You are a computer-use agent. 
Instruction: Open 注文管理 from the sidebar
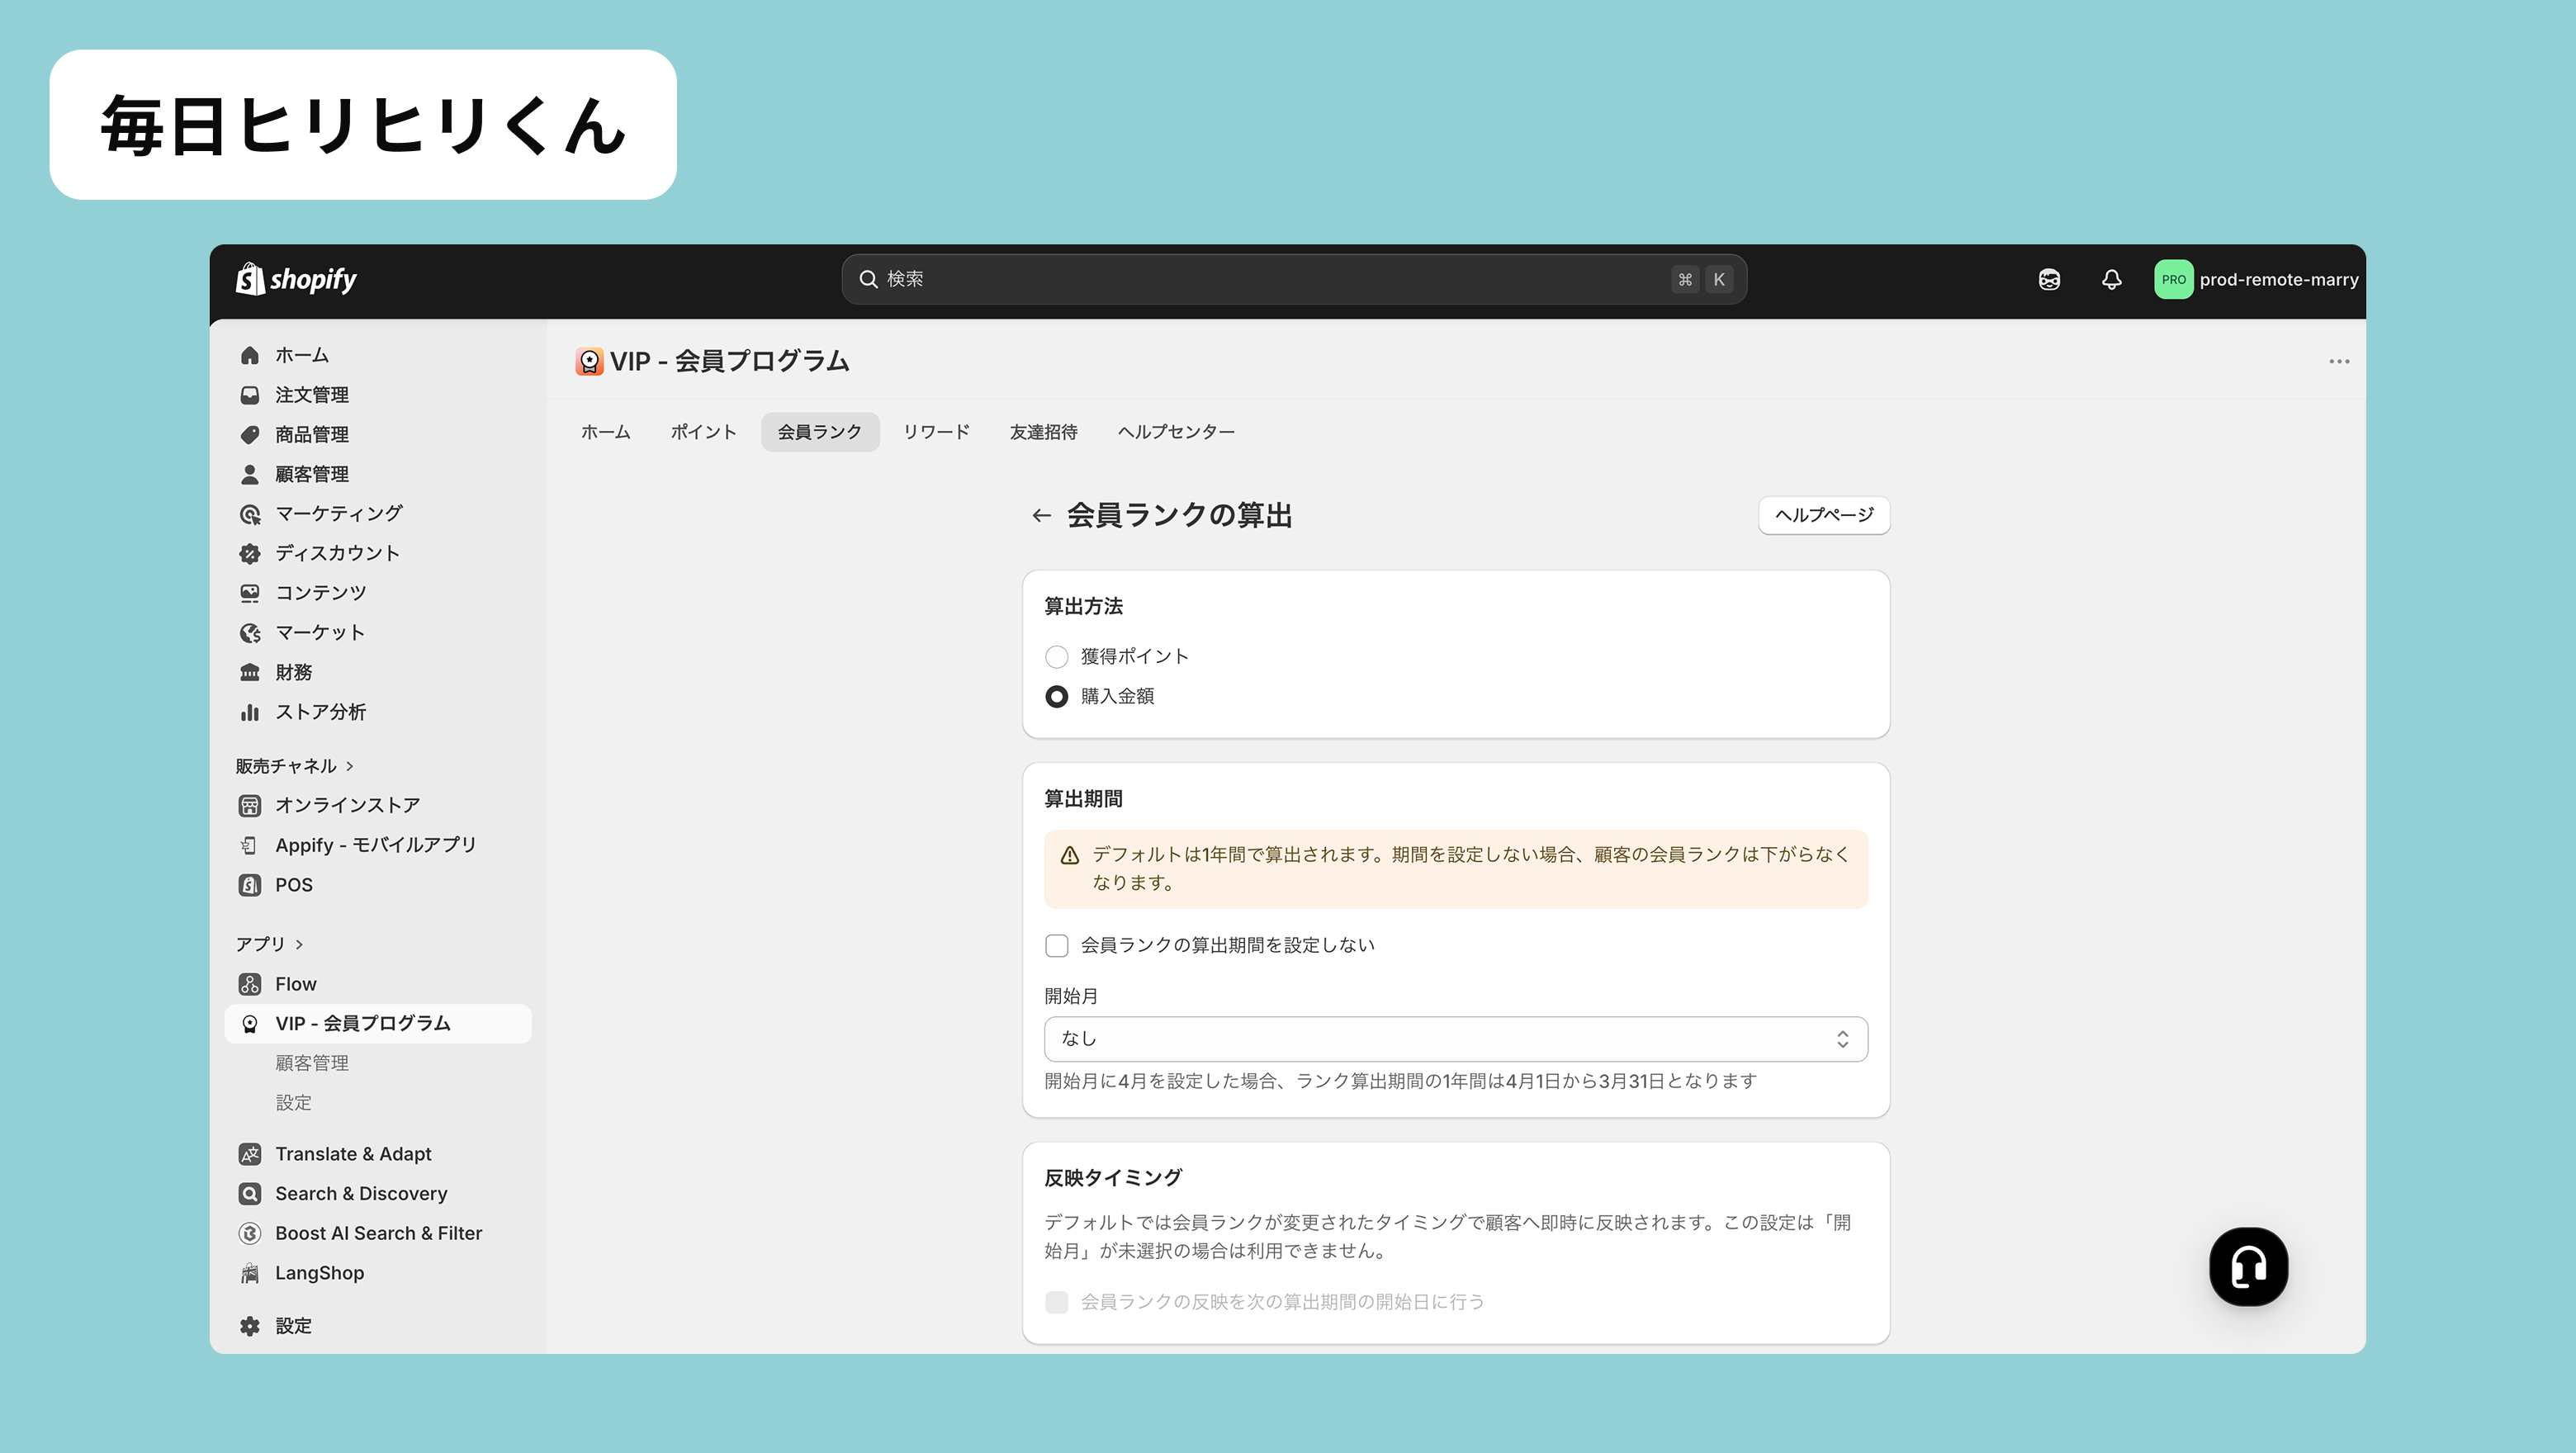(311, 395)
